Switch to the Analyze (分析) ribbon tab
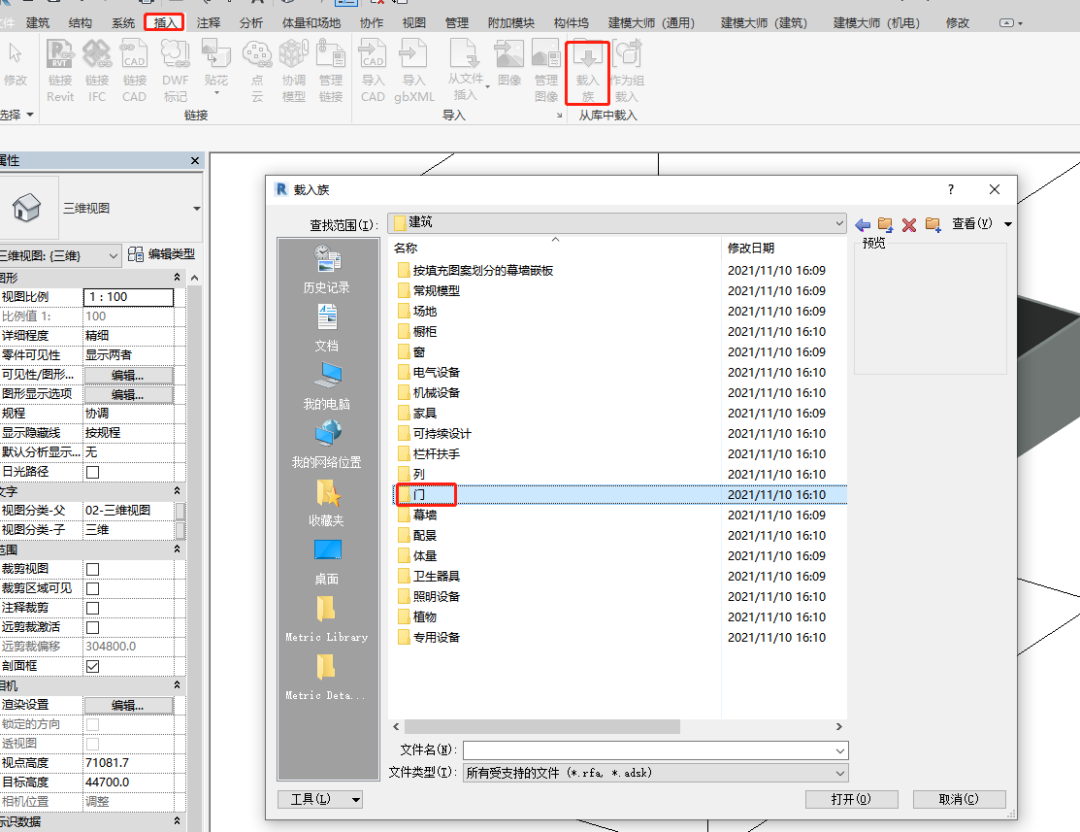 [x=251, y=23]
